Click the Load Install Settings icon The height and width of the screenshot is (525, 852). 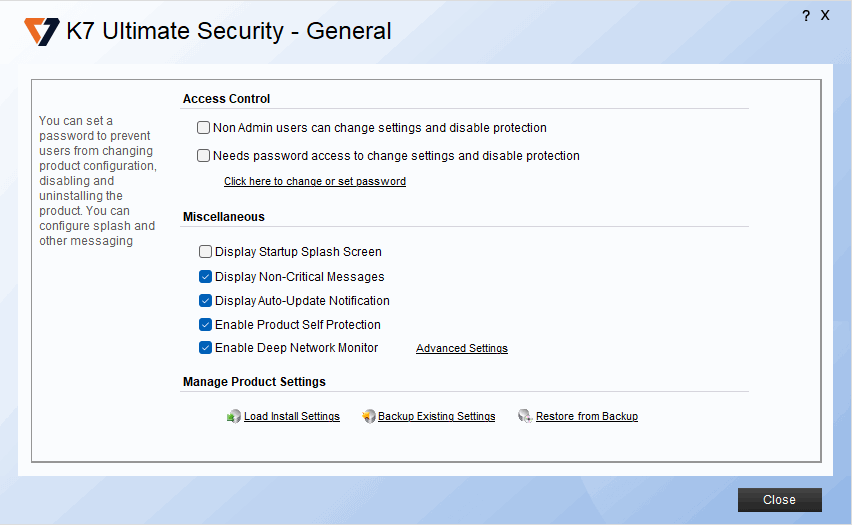233,417
